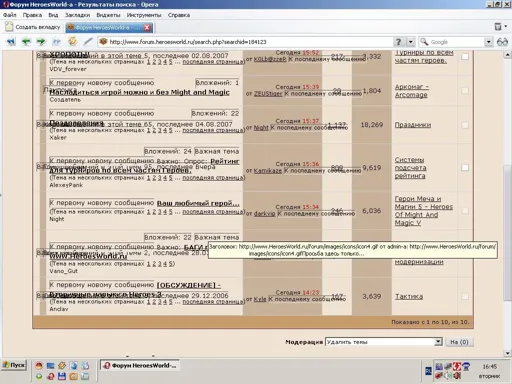Image resolution: width=512 pixels, height=384 pixels.
Task: Go forward with the green right arrow
Action: [x=41, y=42]
